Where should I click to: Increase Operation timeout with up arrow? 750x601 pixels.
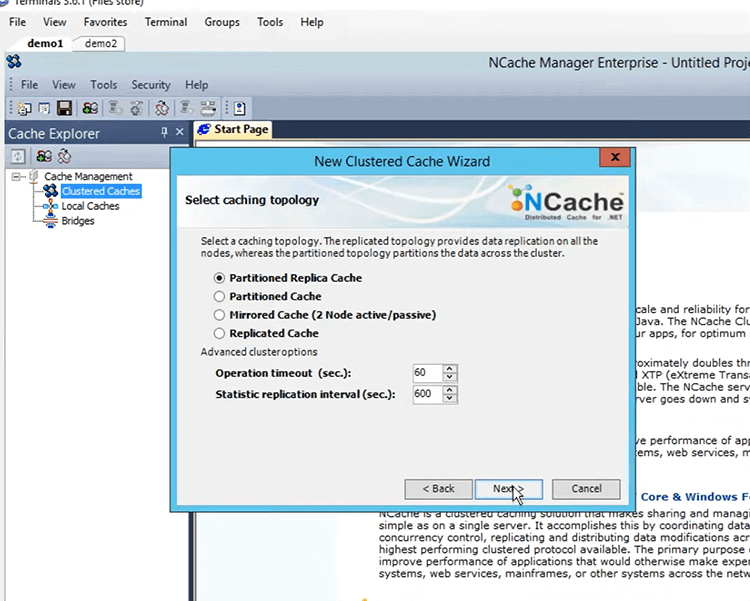[x=450, y=368]
